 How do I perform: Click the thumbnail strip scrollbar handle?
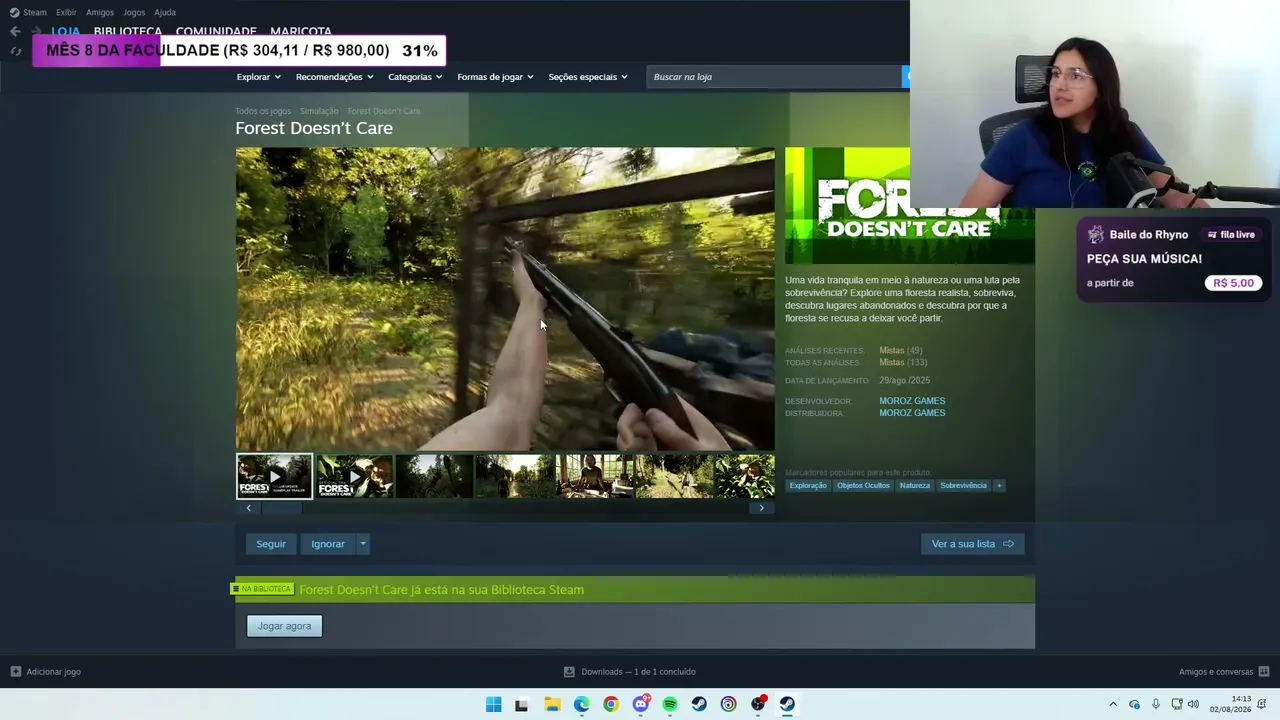pos(282,508)
